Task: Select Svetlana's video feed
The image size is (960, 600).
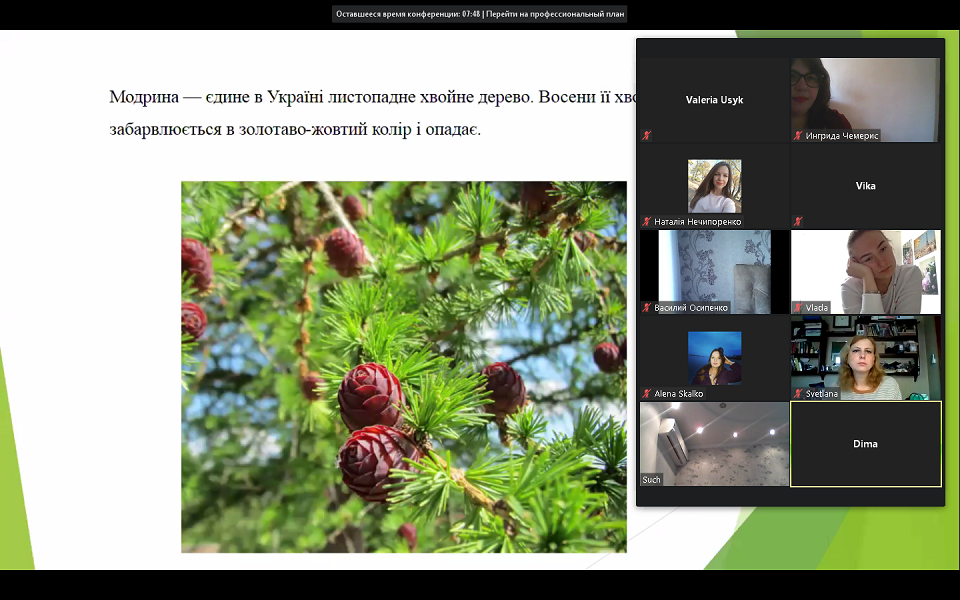Action: pyautogui.click(x=866, y=358)
